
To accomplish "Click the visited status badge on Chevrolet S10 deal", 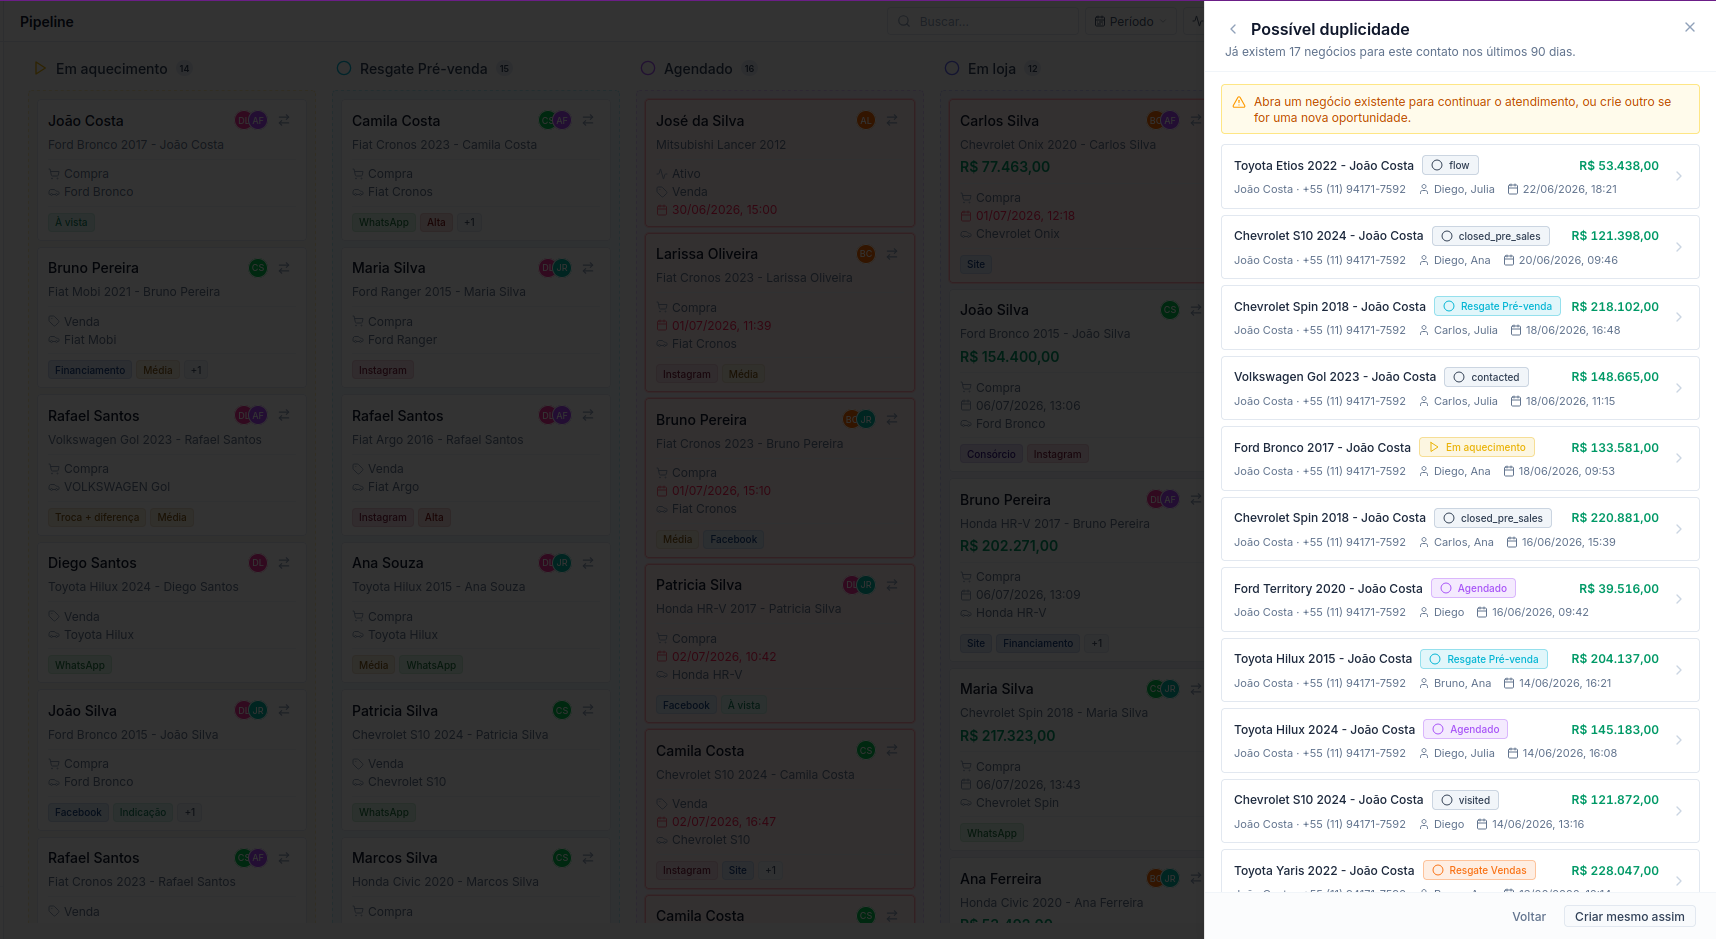I will tap(1465, 800).
